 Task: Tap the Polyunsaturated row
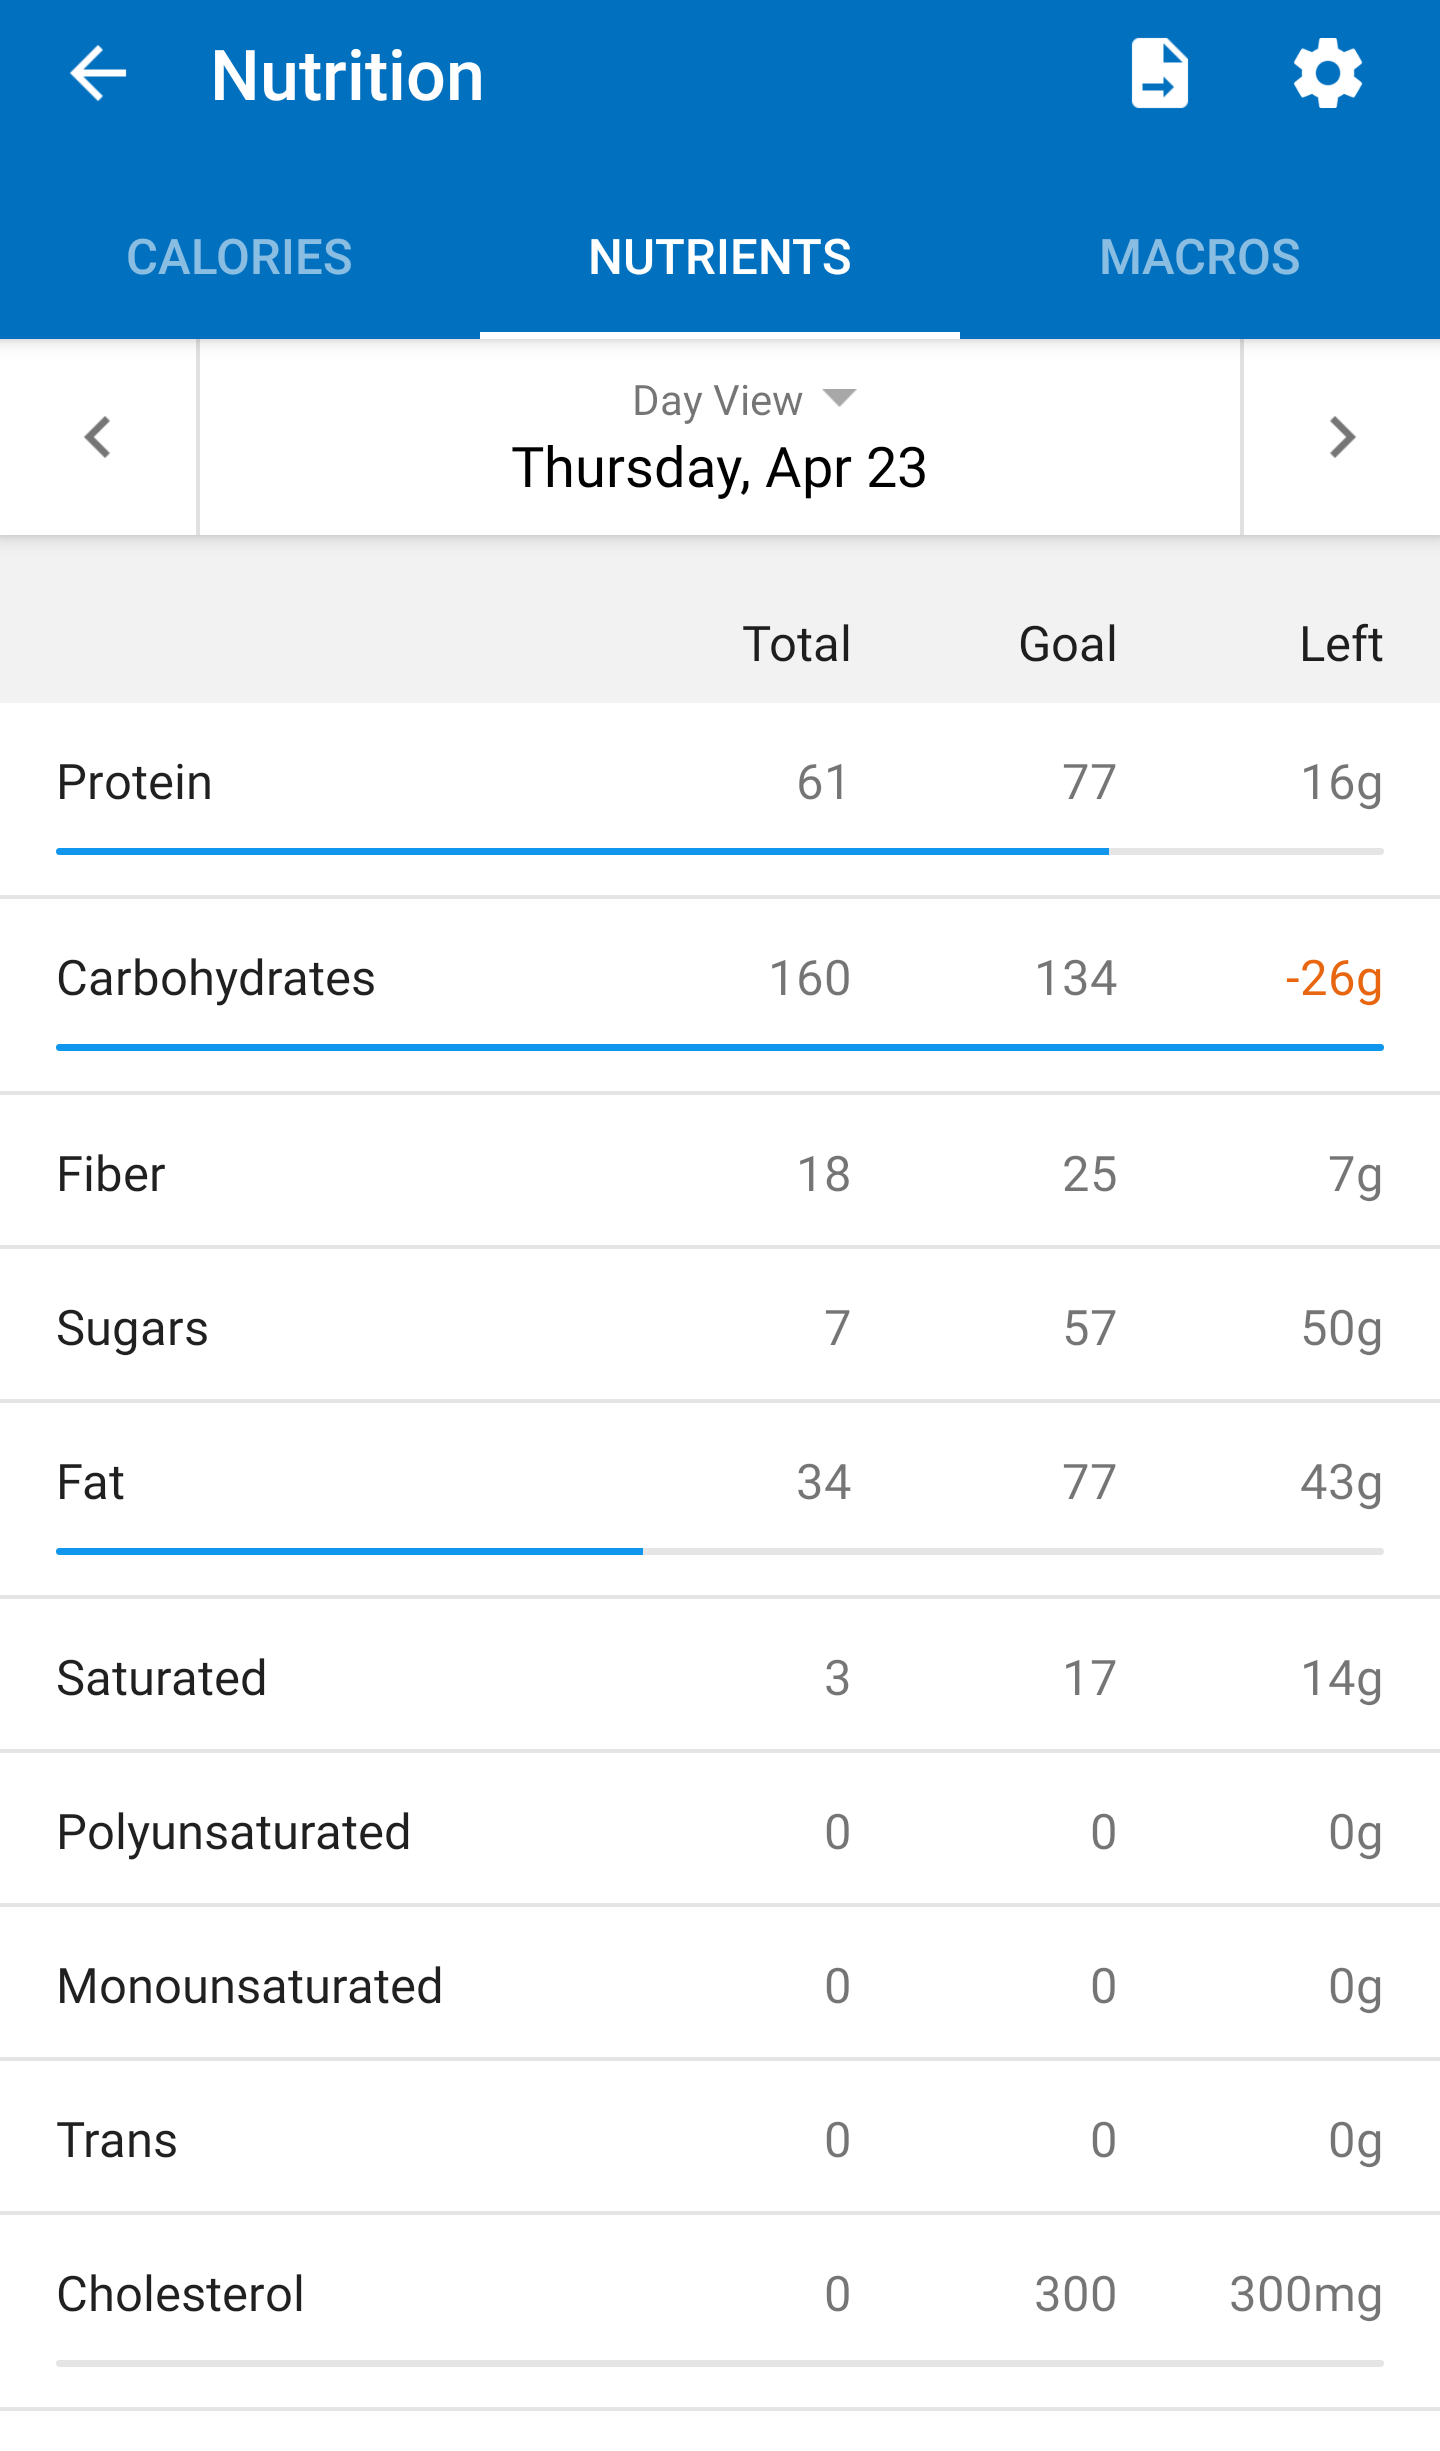pos(719,1832)
